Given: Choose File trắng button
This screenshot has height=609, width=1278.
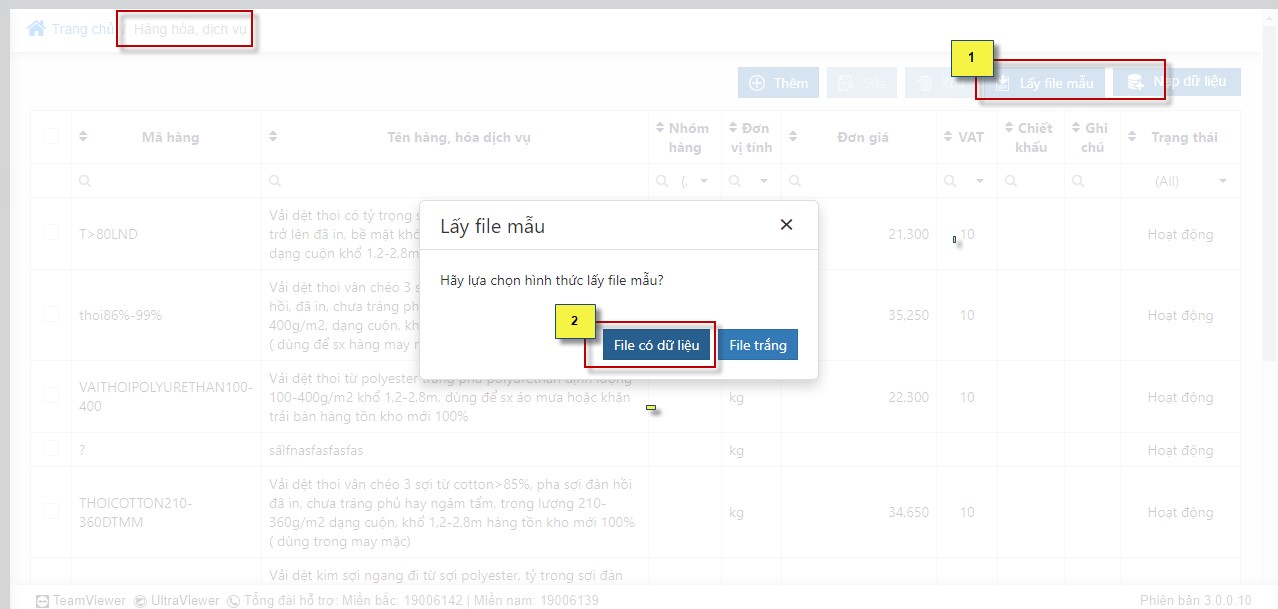Looking at the screenshot, I should tap(758, 345).
